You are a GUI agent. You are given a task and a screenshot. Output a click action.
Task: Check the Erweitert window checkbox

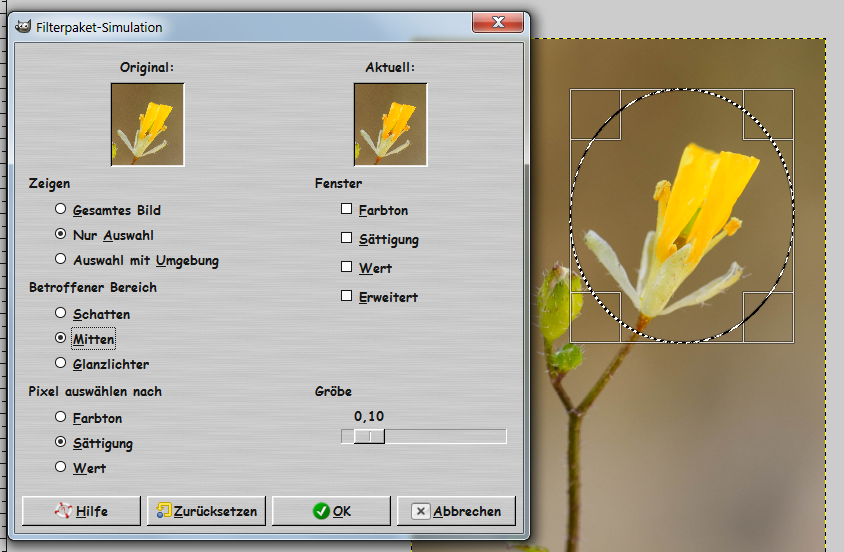tap(347, 296)
